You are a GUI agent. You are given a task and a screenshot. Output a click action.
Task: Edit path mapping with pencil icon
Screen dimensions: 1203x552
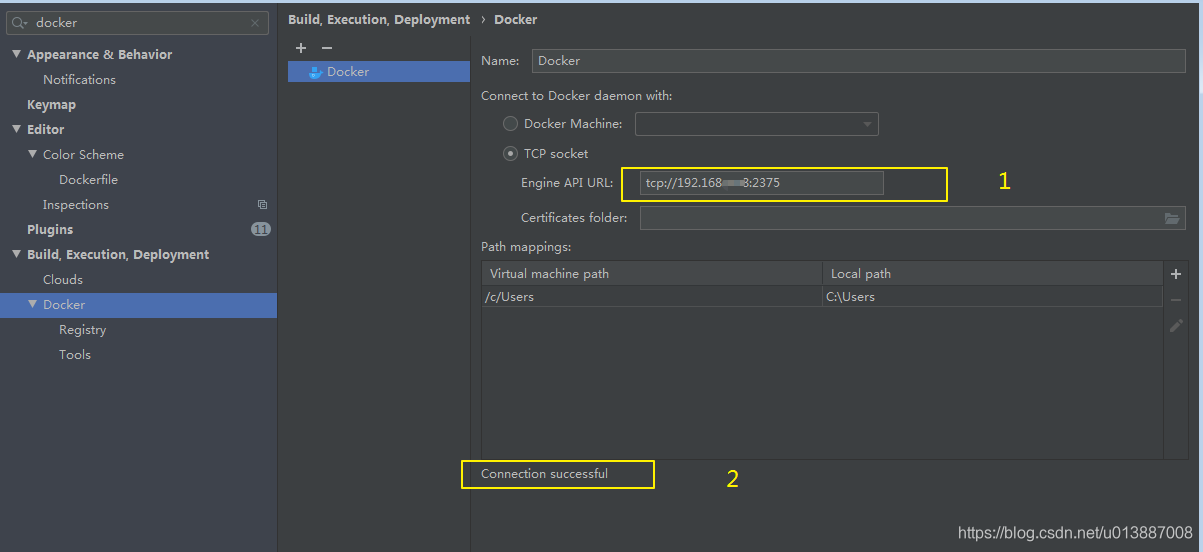[1176, 326]
